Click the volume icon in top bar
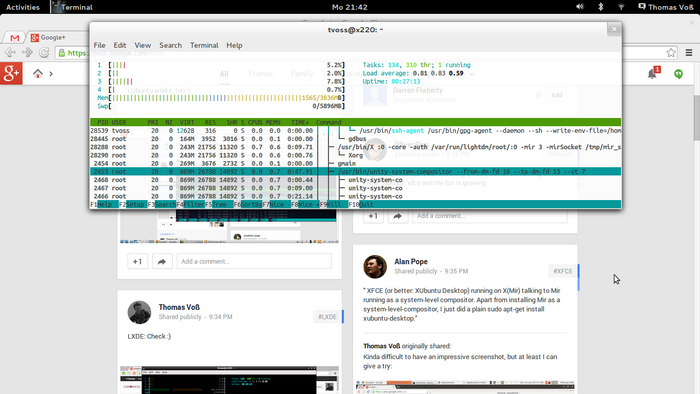 [x=579, y=7]
